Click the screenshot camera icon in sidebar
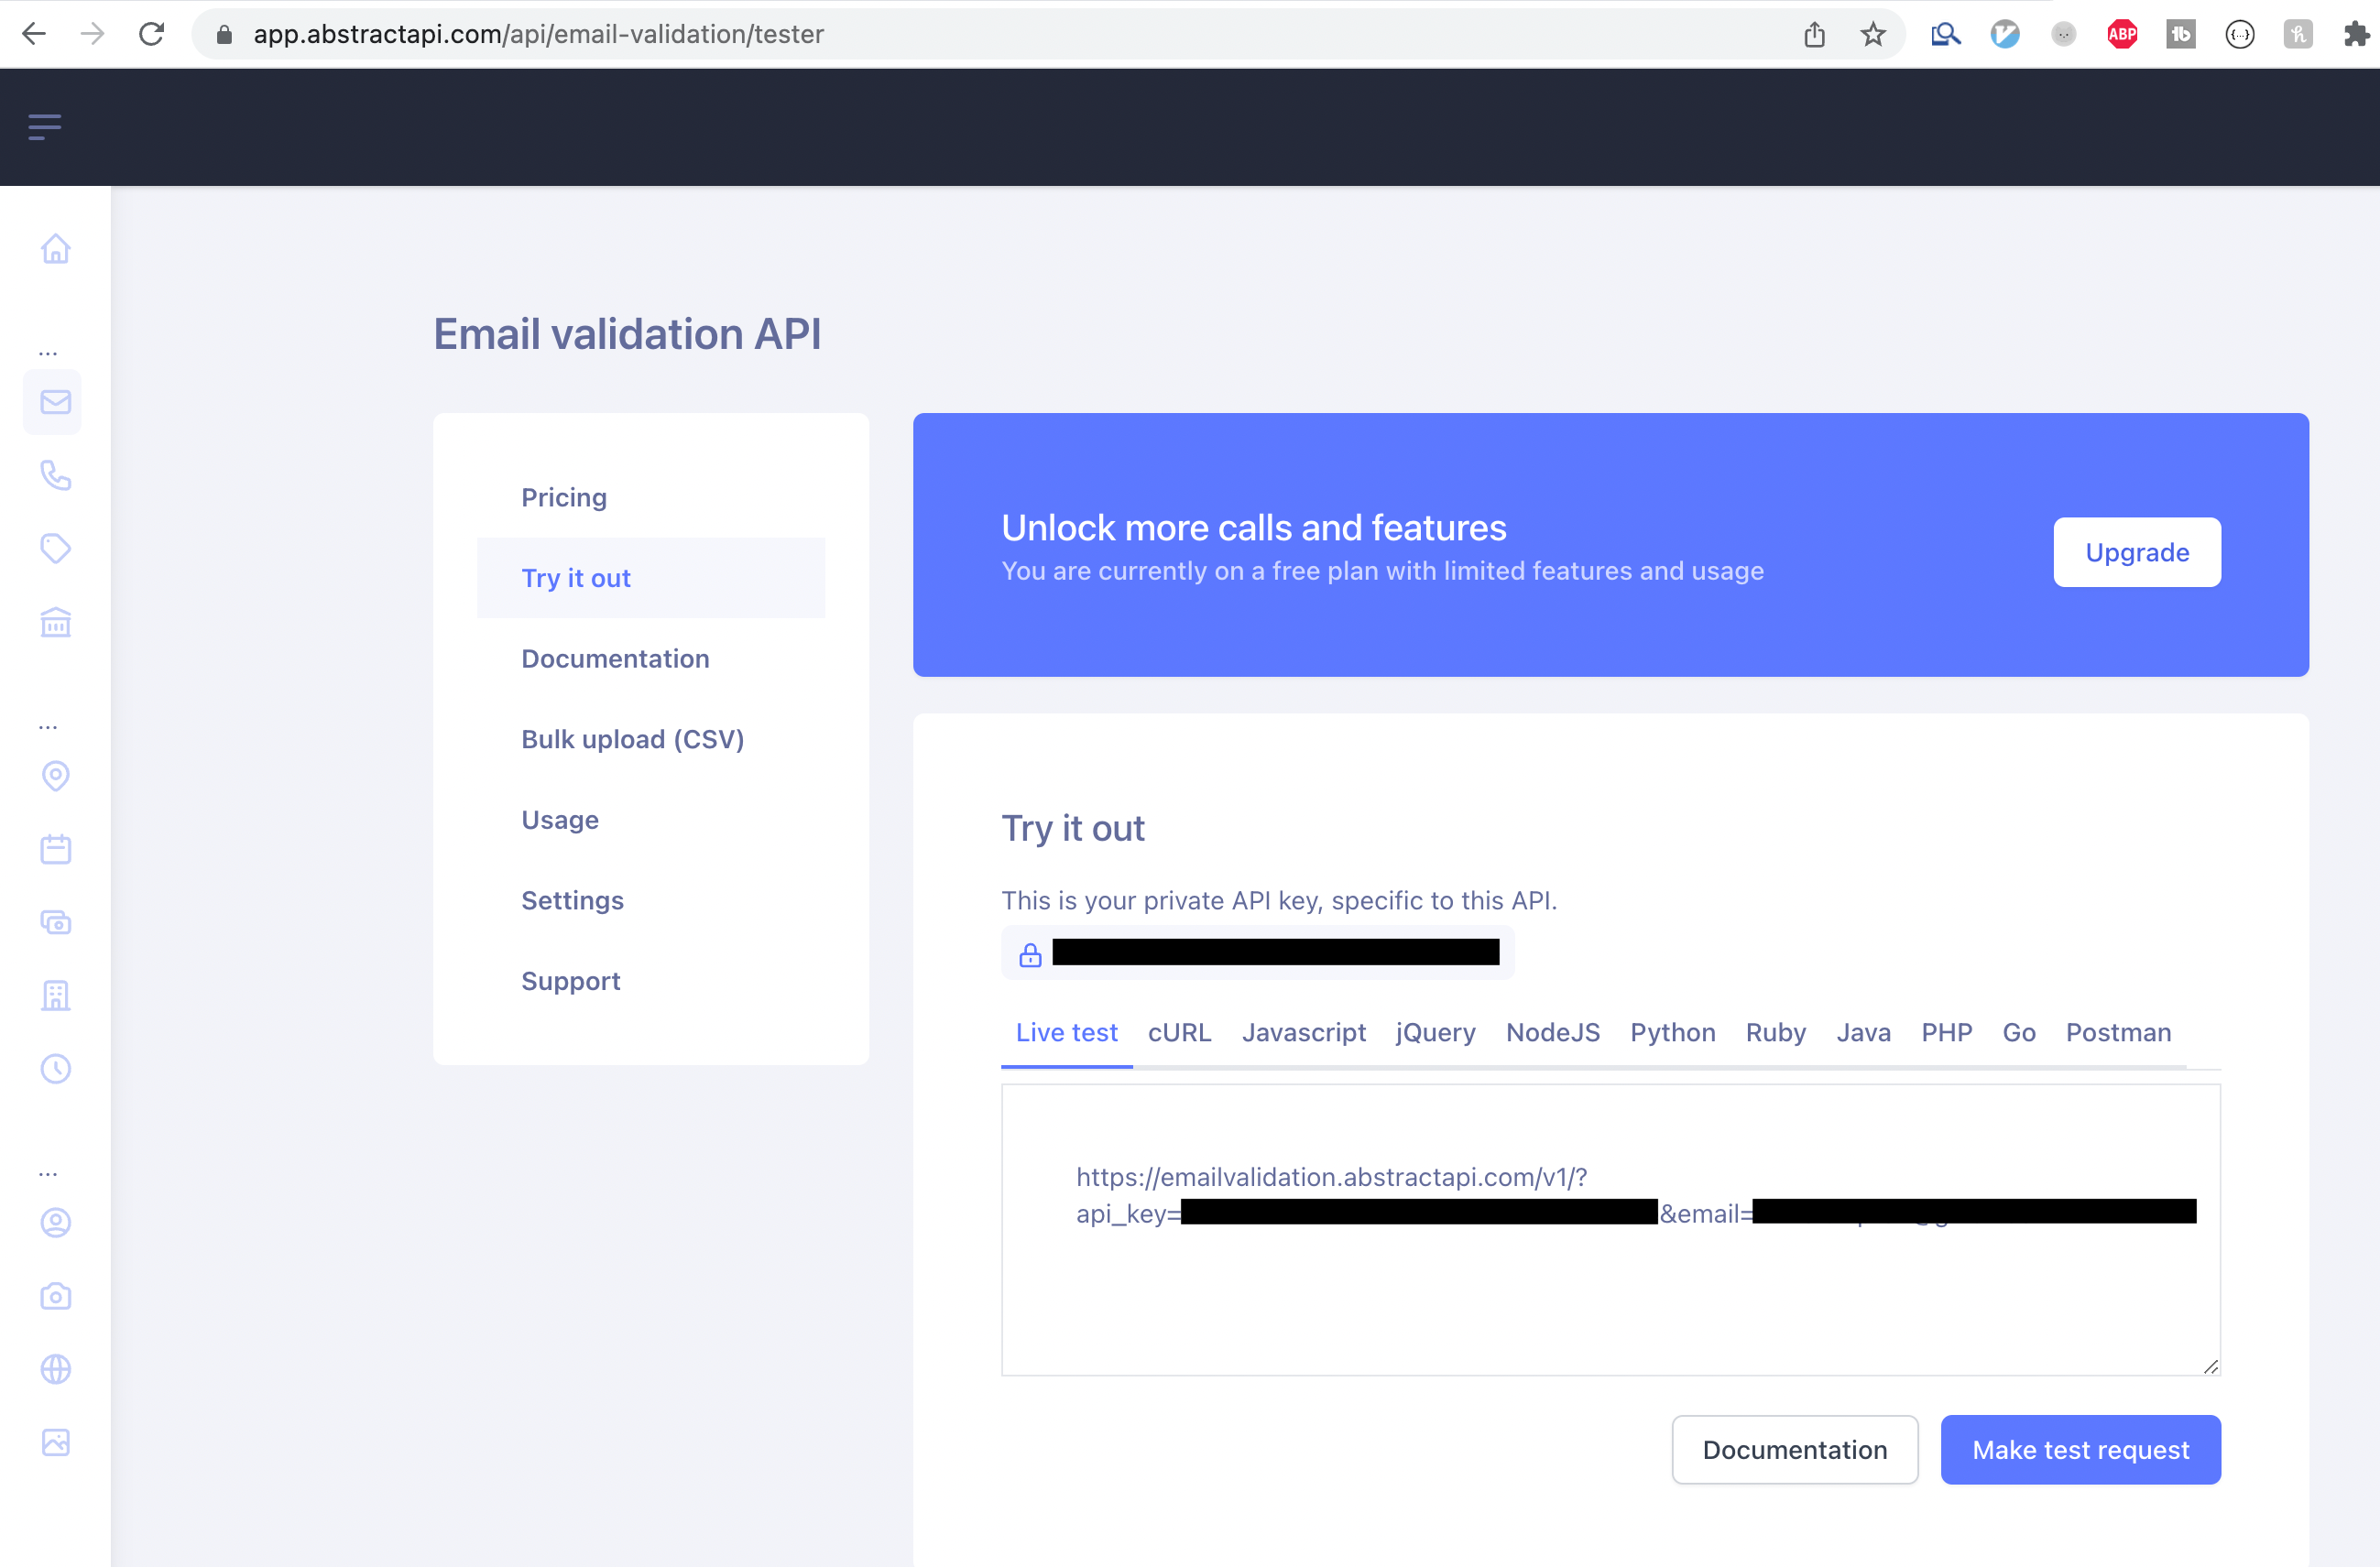 55,1296
